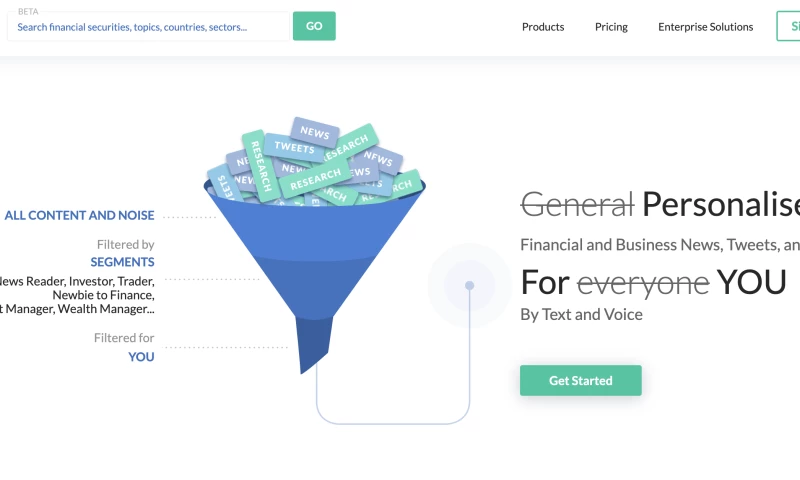Viewport: 800px width, 480px height.
Task: Click the blue YOU label under Filtered for
Action: tap(141, 356)
